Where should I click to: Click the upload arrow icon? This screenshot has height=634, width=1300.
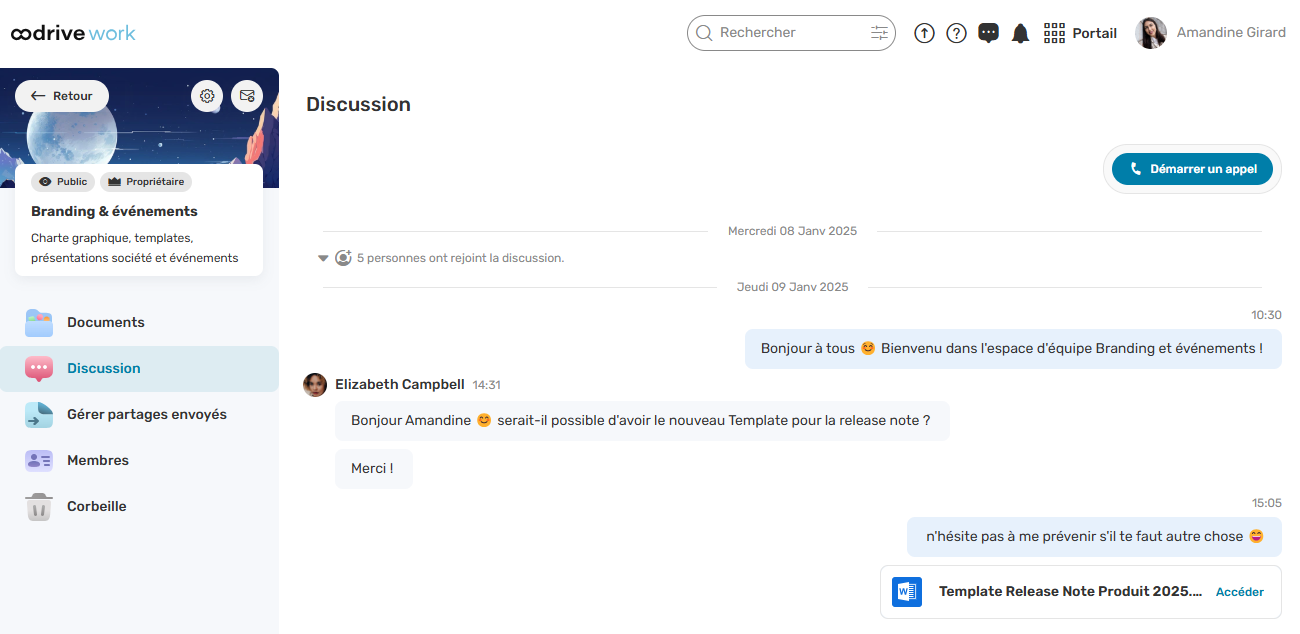(x=925, y=33)
